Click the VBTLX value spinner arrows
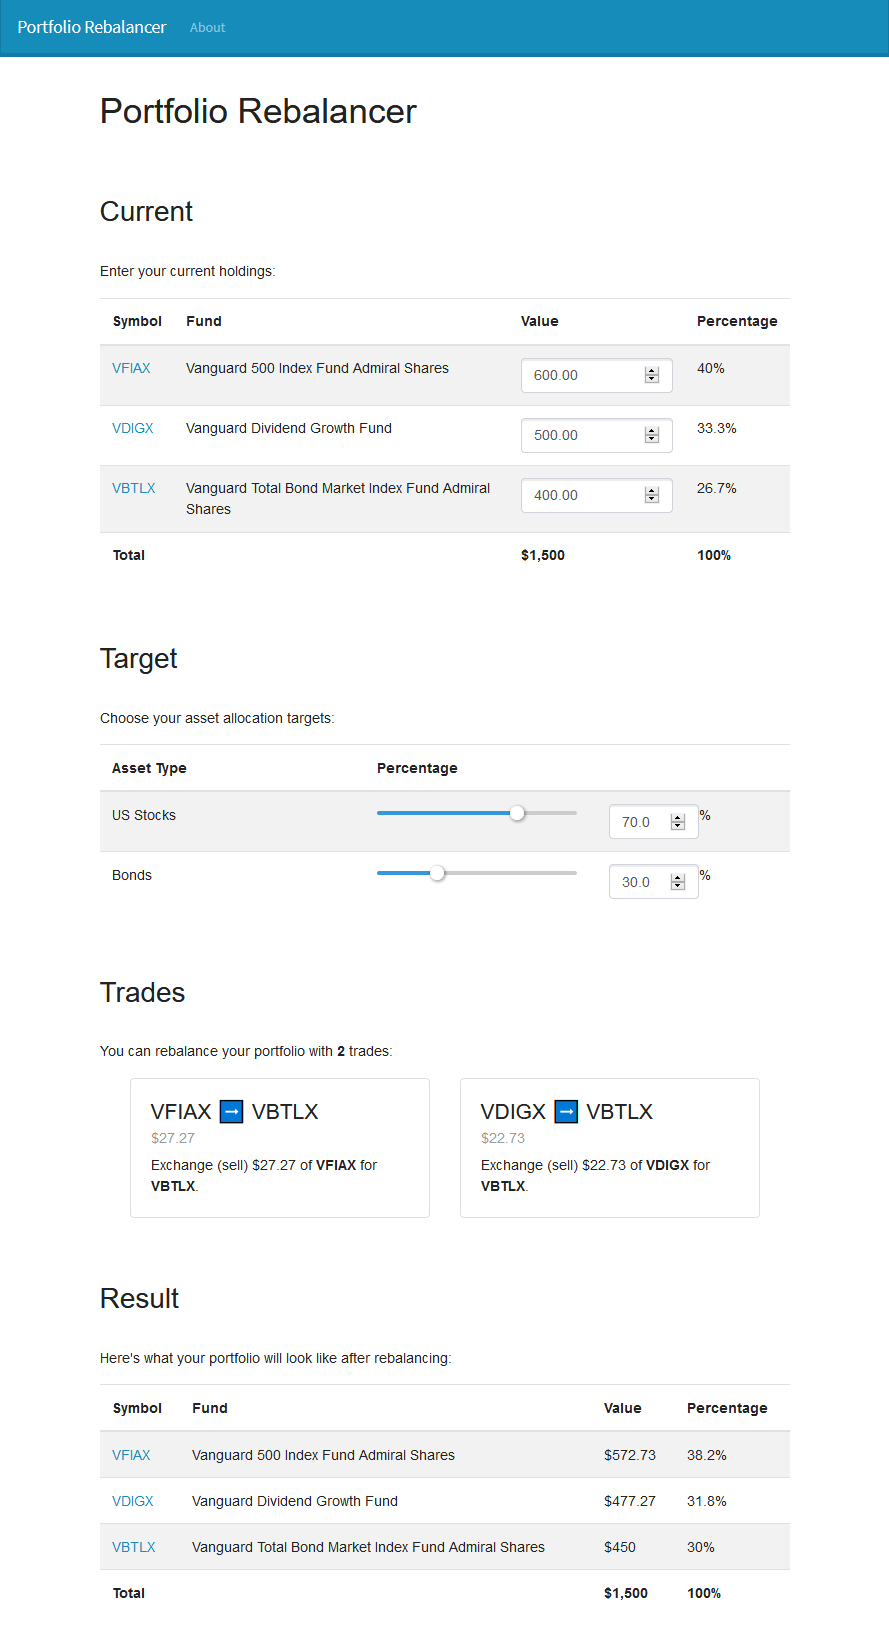Screen dimensions: 889x1631 [x=652, y=495]
